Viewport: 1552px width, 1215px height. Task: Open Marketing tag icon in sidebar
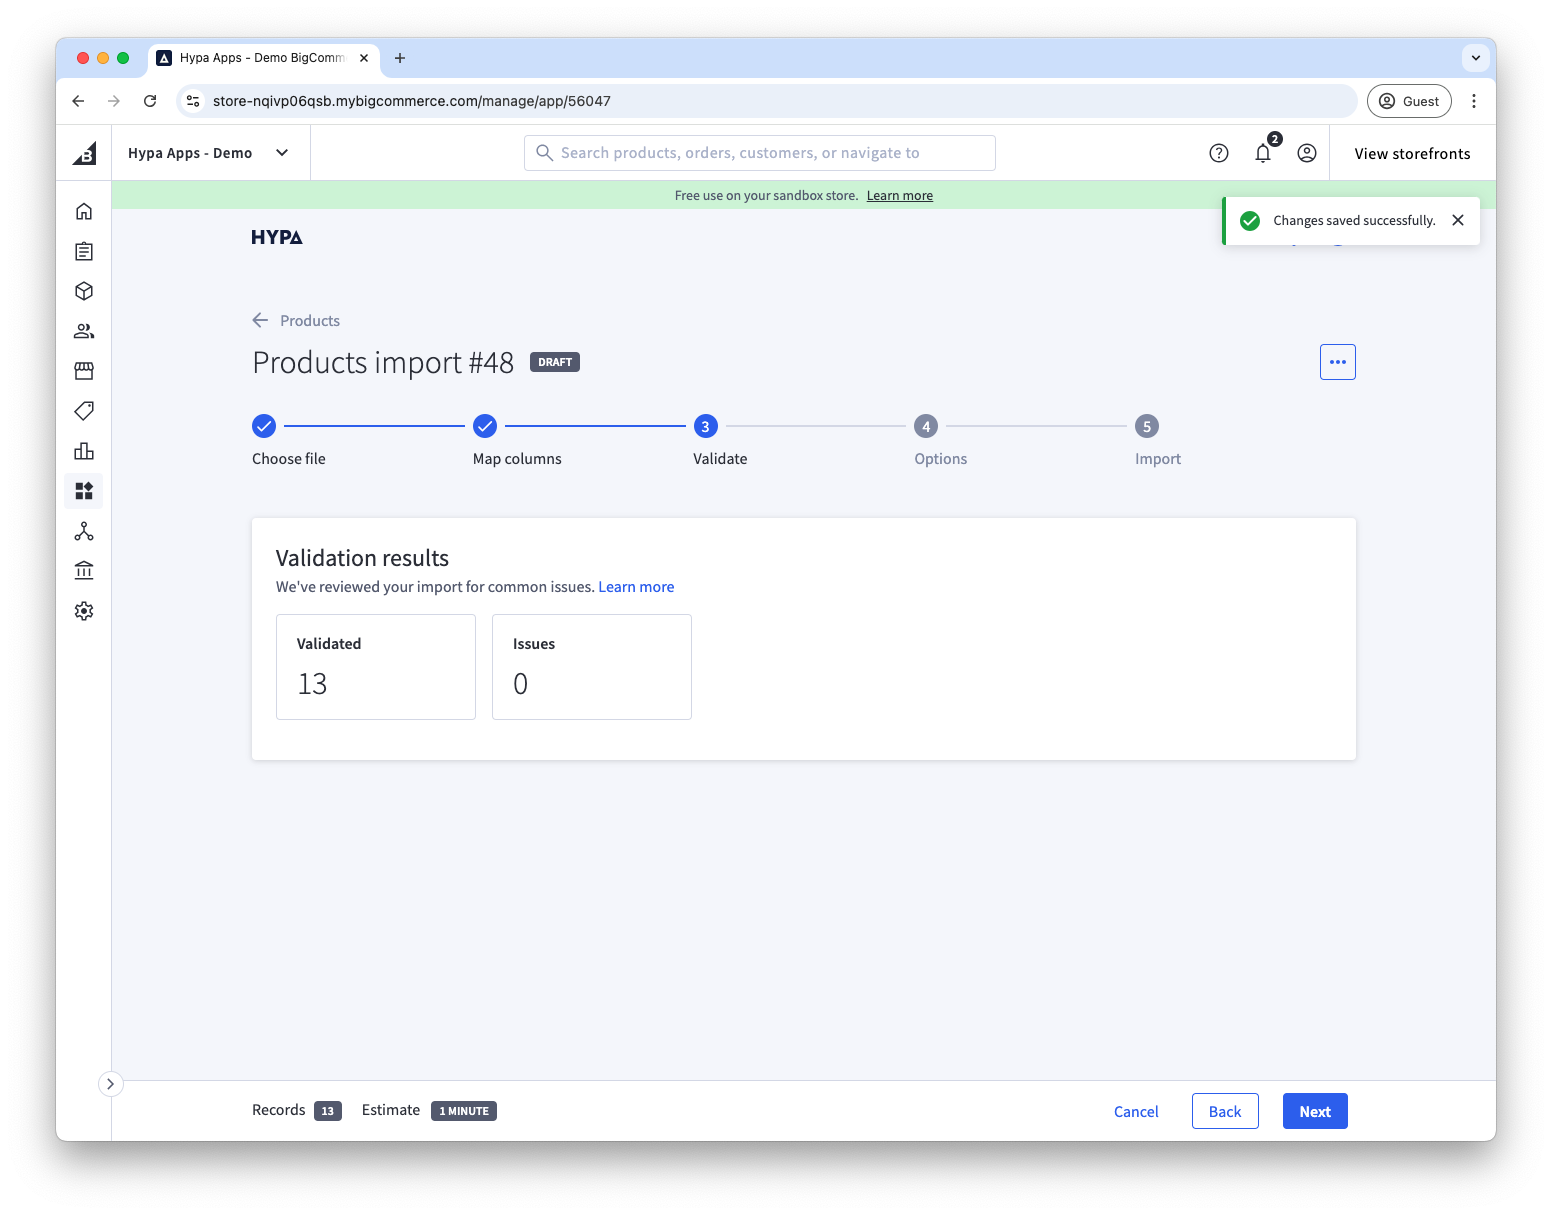point(84,411)
